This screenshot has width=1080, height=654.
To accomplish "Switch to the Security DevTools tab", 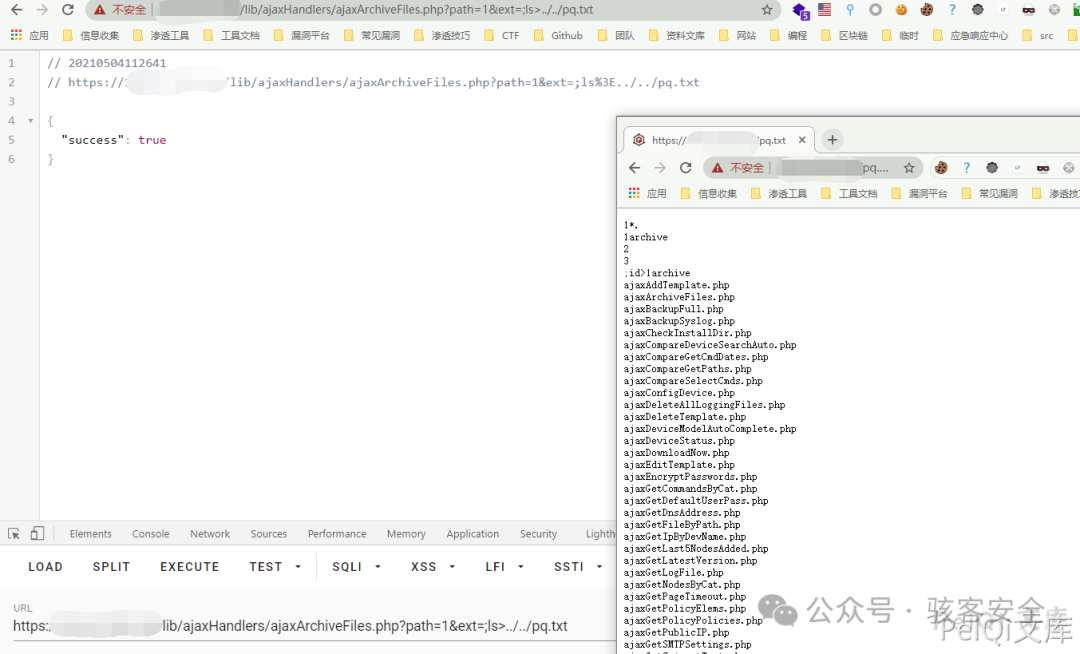I will [539, 534].
